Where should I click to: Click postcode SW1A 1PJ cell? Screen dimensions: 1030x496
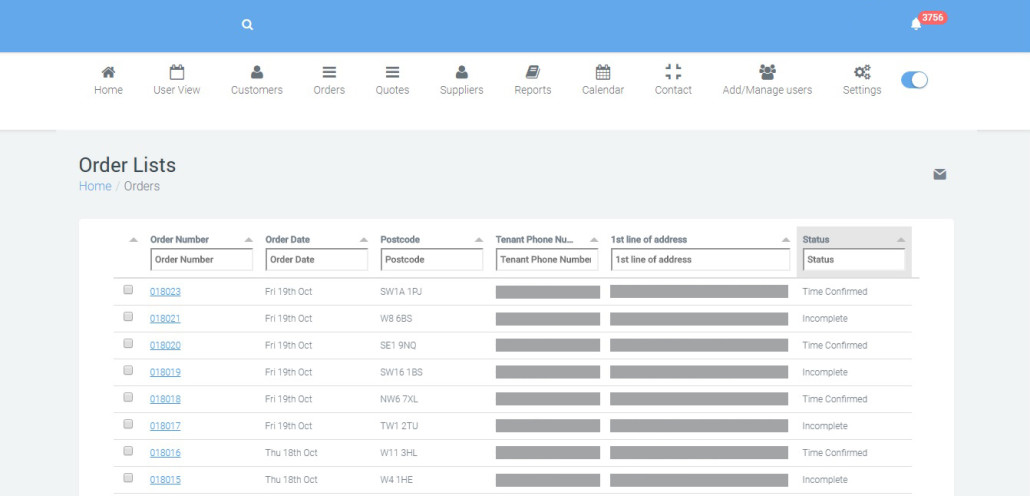[401, 292]
